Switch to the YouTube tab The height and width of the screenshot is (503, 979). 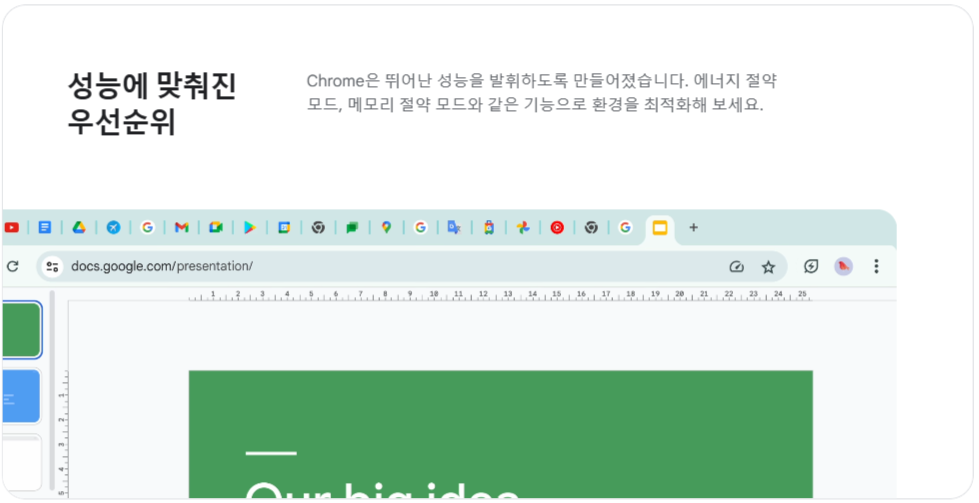point(11,228)
